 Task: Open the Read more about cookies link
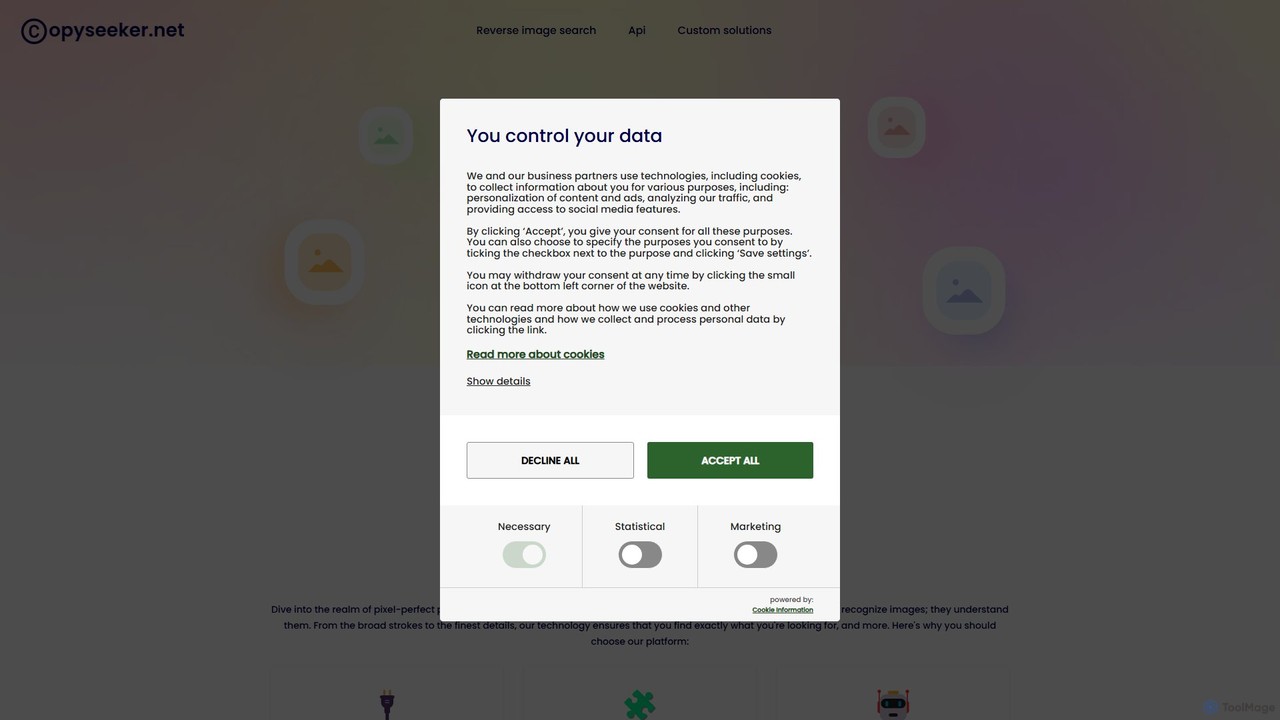point(535,354)
